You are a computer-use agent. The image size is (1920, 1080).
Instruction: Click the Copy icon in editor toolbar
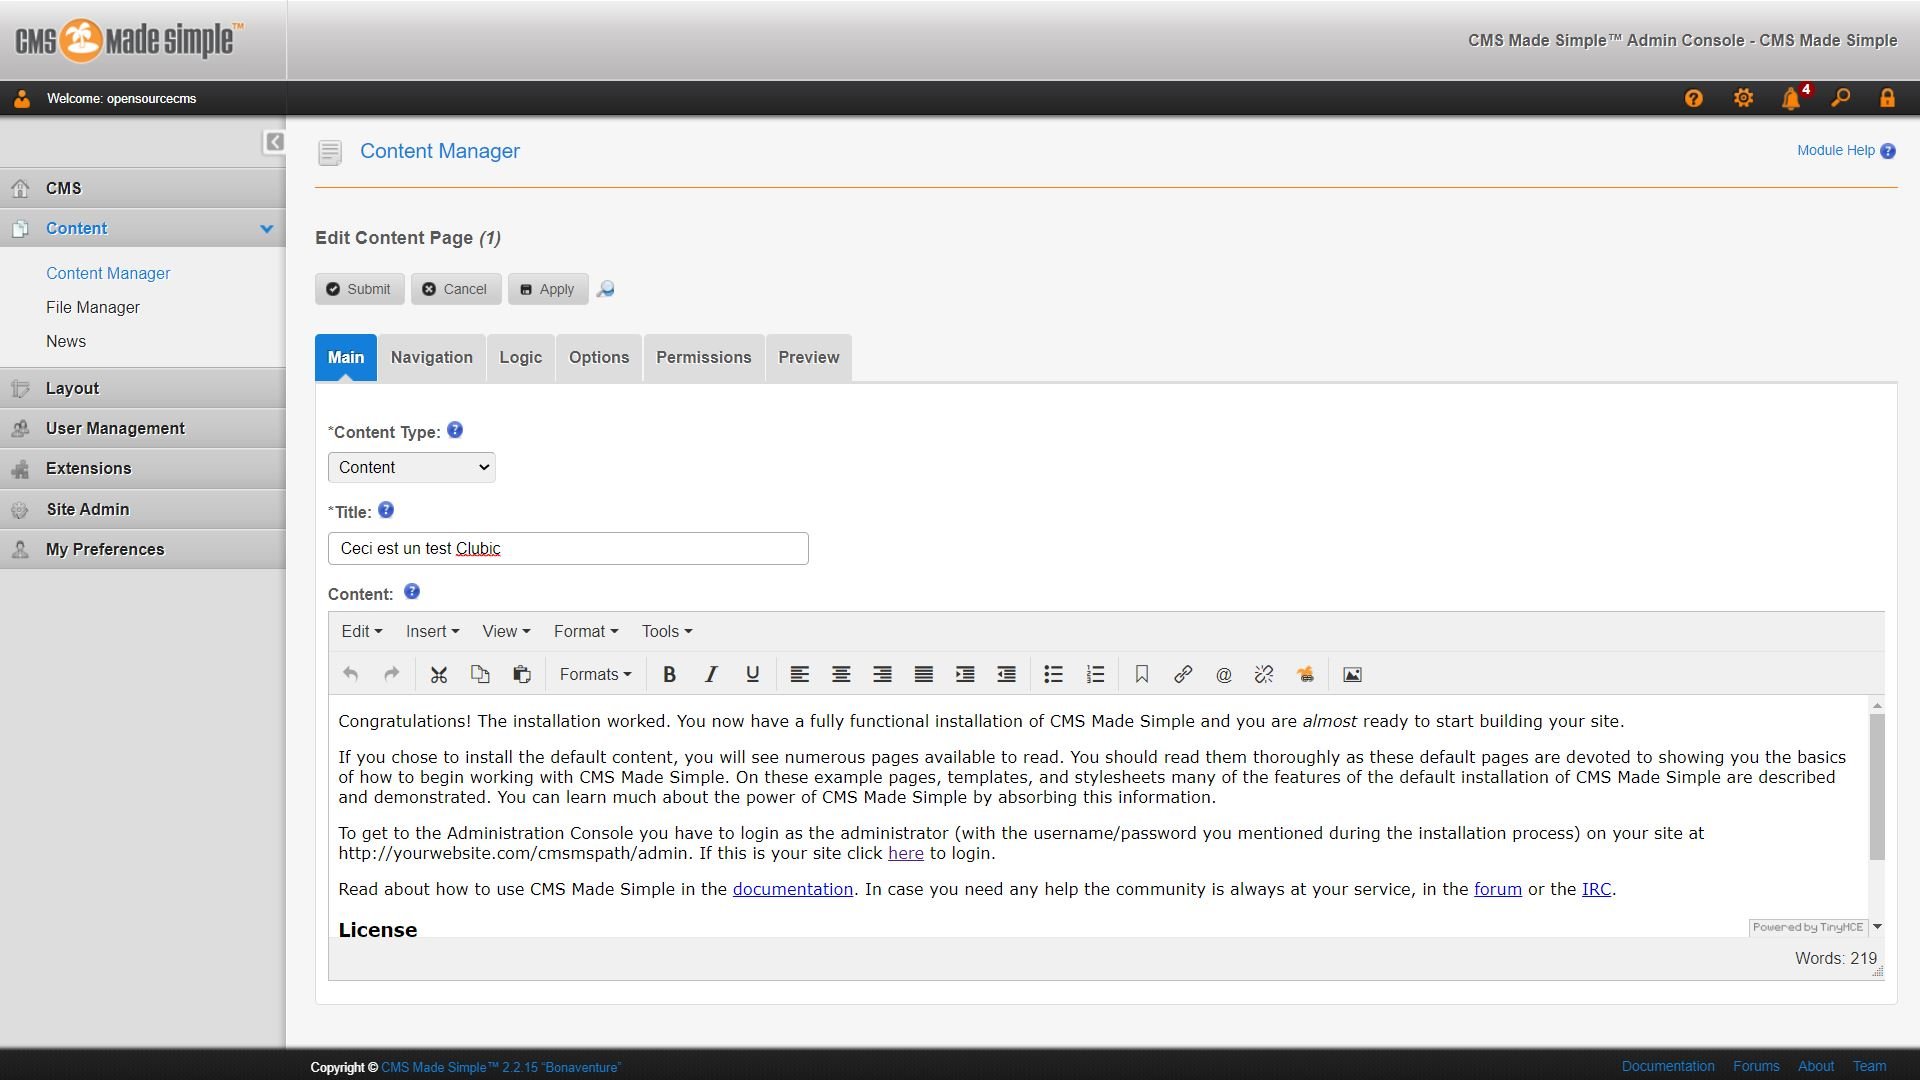tap(480, 675)
